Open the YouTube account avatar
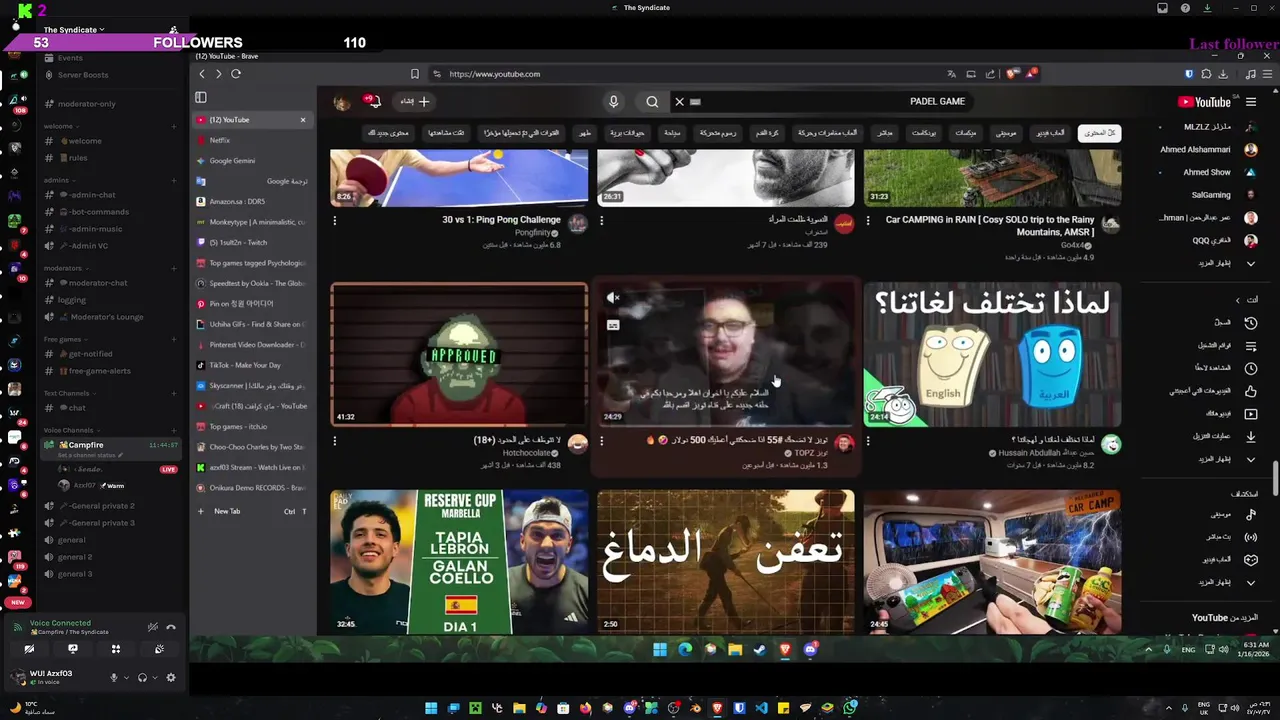1280x720 pixels. [x=342, y=102]
